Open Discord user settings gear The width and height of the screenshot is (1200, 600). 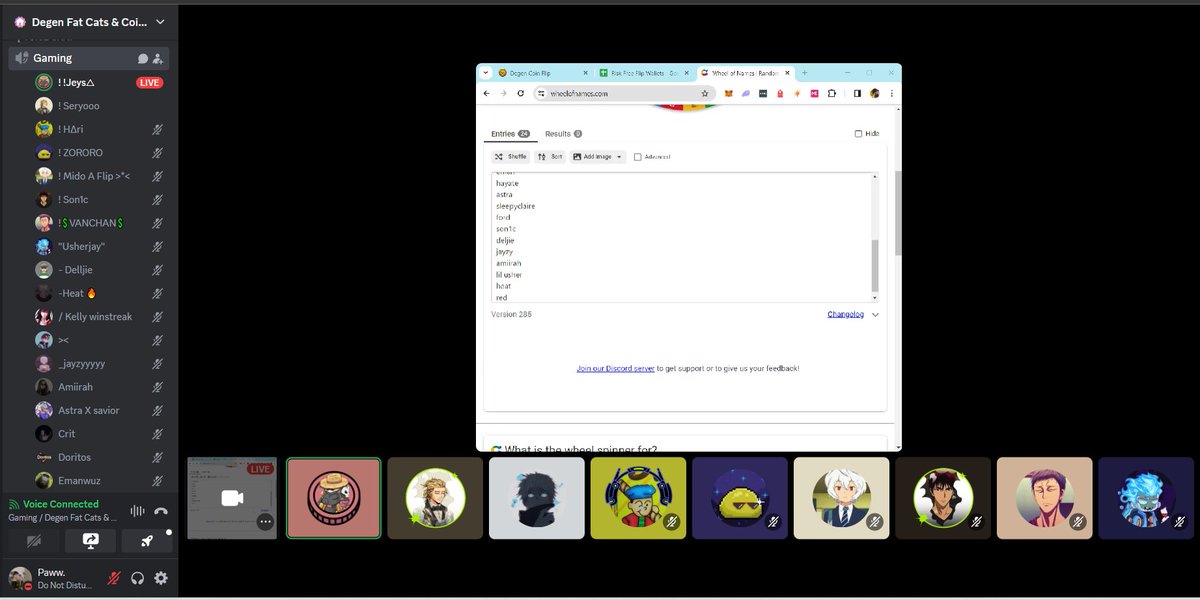click(x=161, y=578)
